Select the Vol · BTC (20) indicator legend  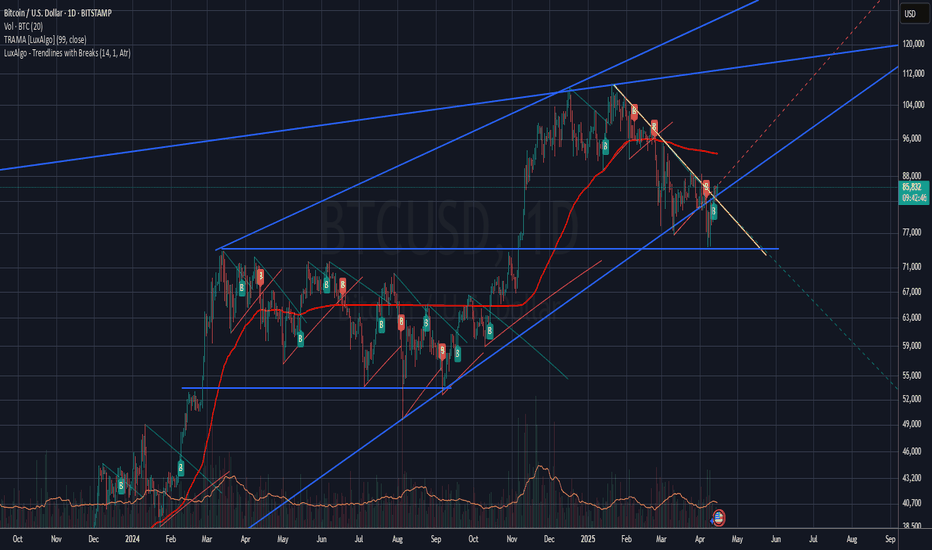[x=23, y=26]
